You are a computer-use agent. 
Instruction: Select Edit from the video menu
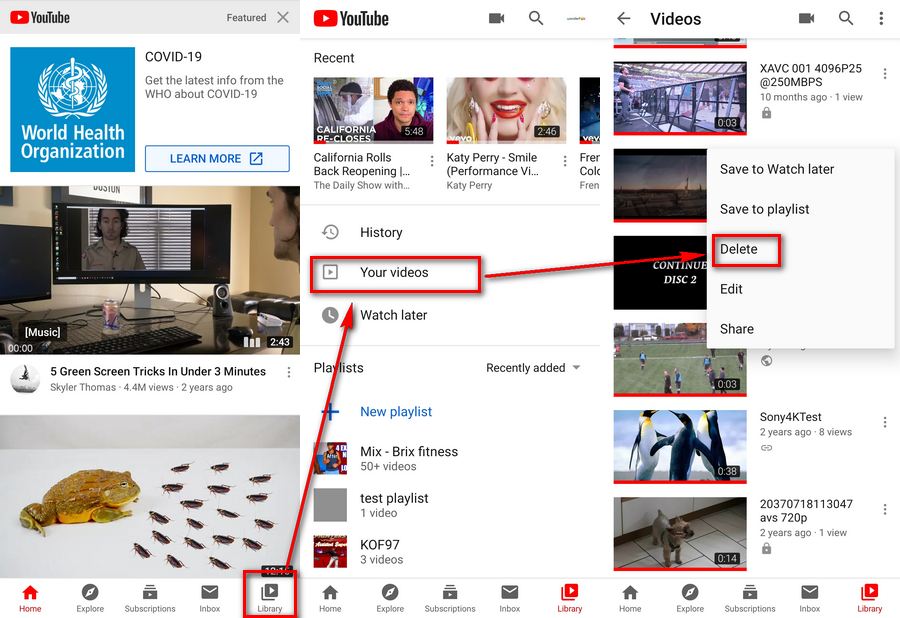731,289
